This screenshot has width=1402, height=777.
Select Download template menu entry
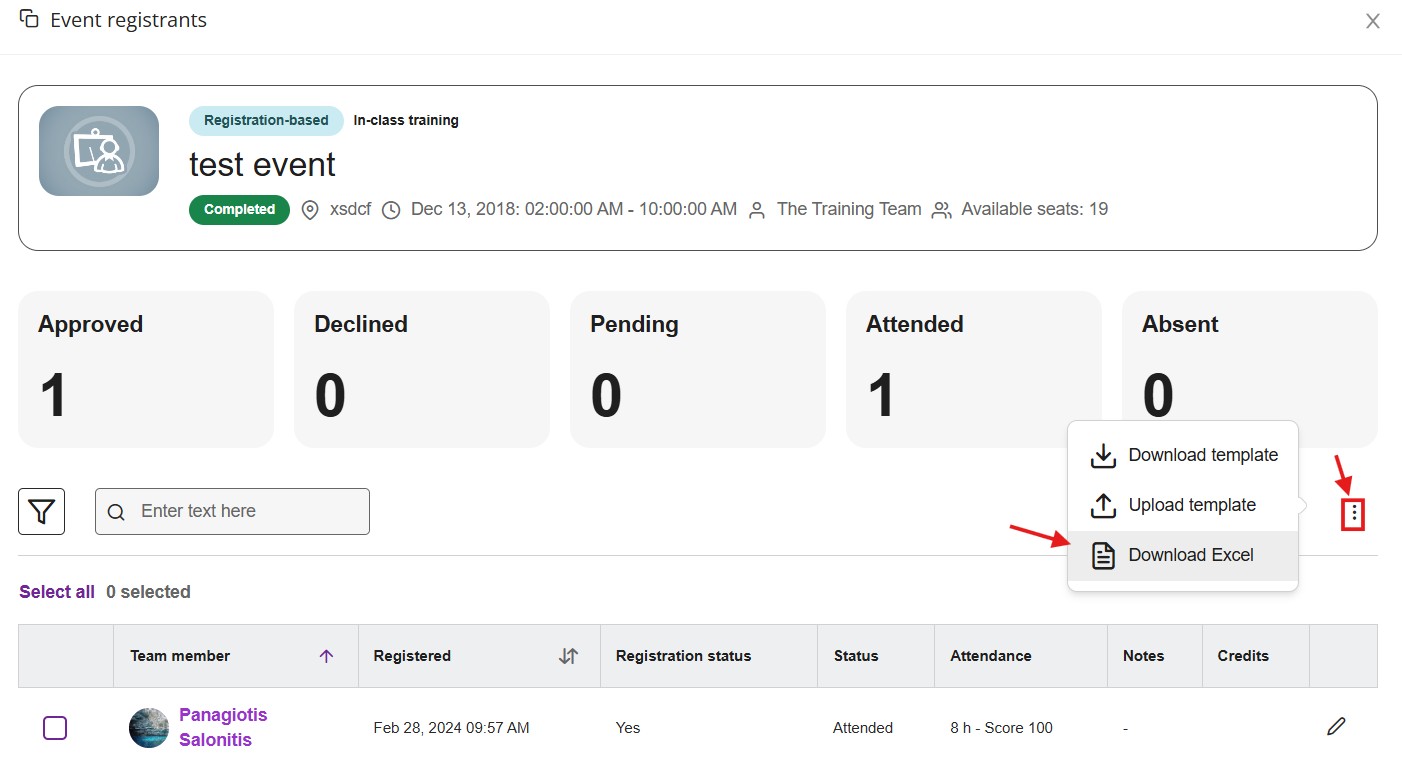pyautogui.click(x=1183, y=456)
